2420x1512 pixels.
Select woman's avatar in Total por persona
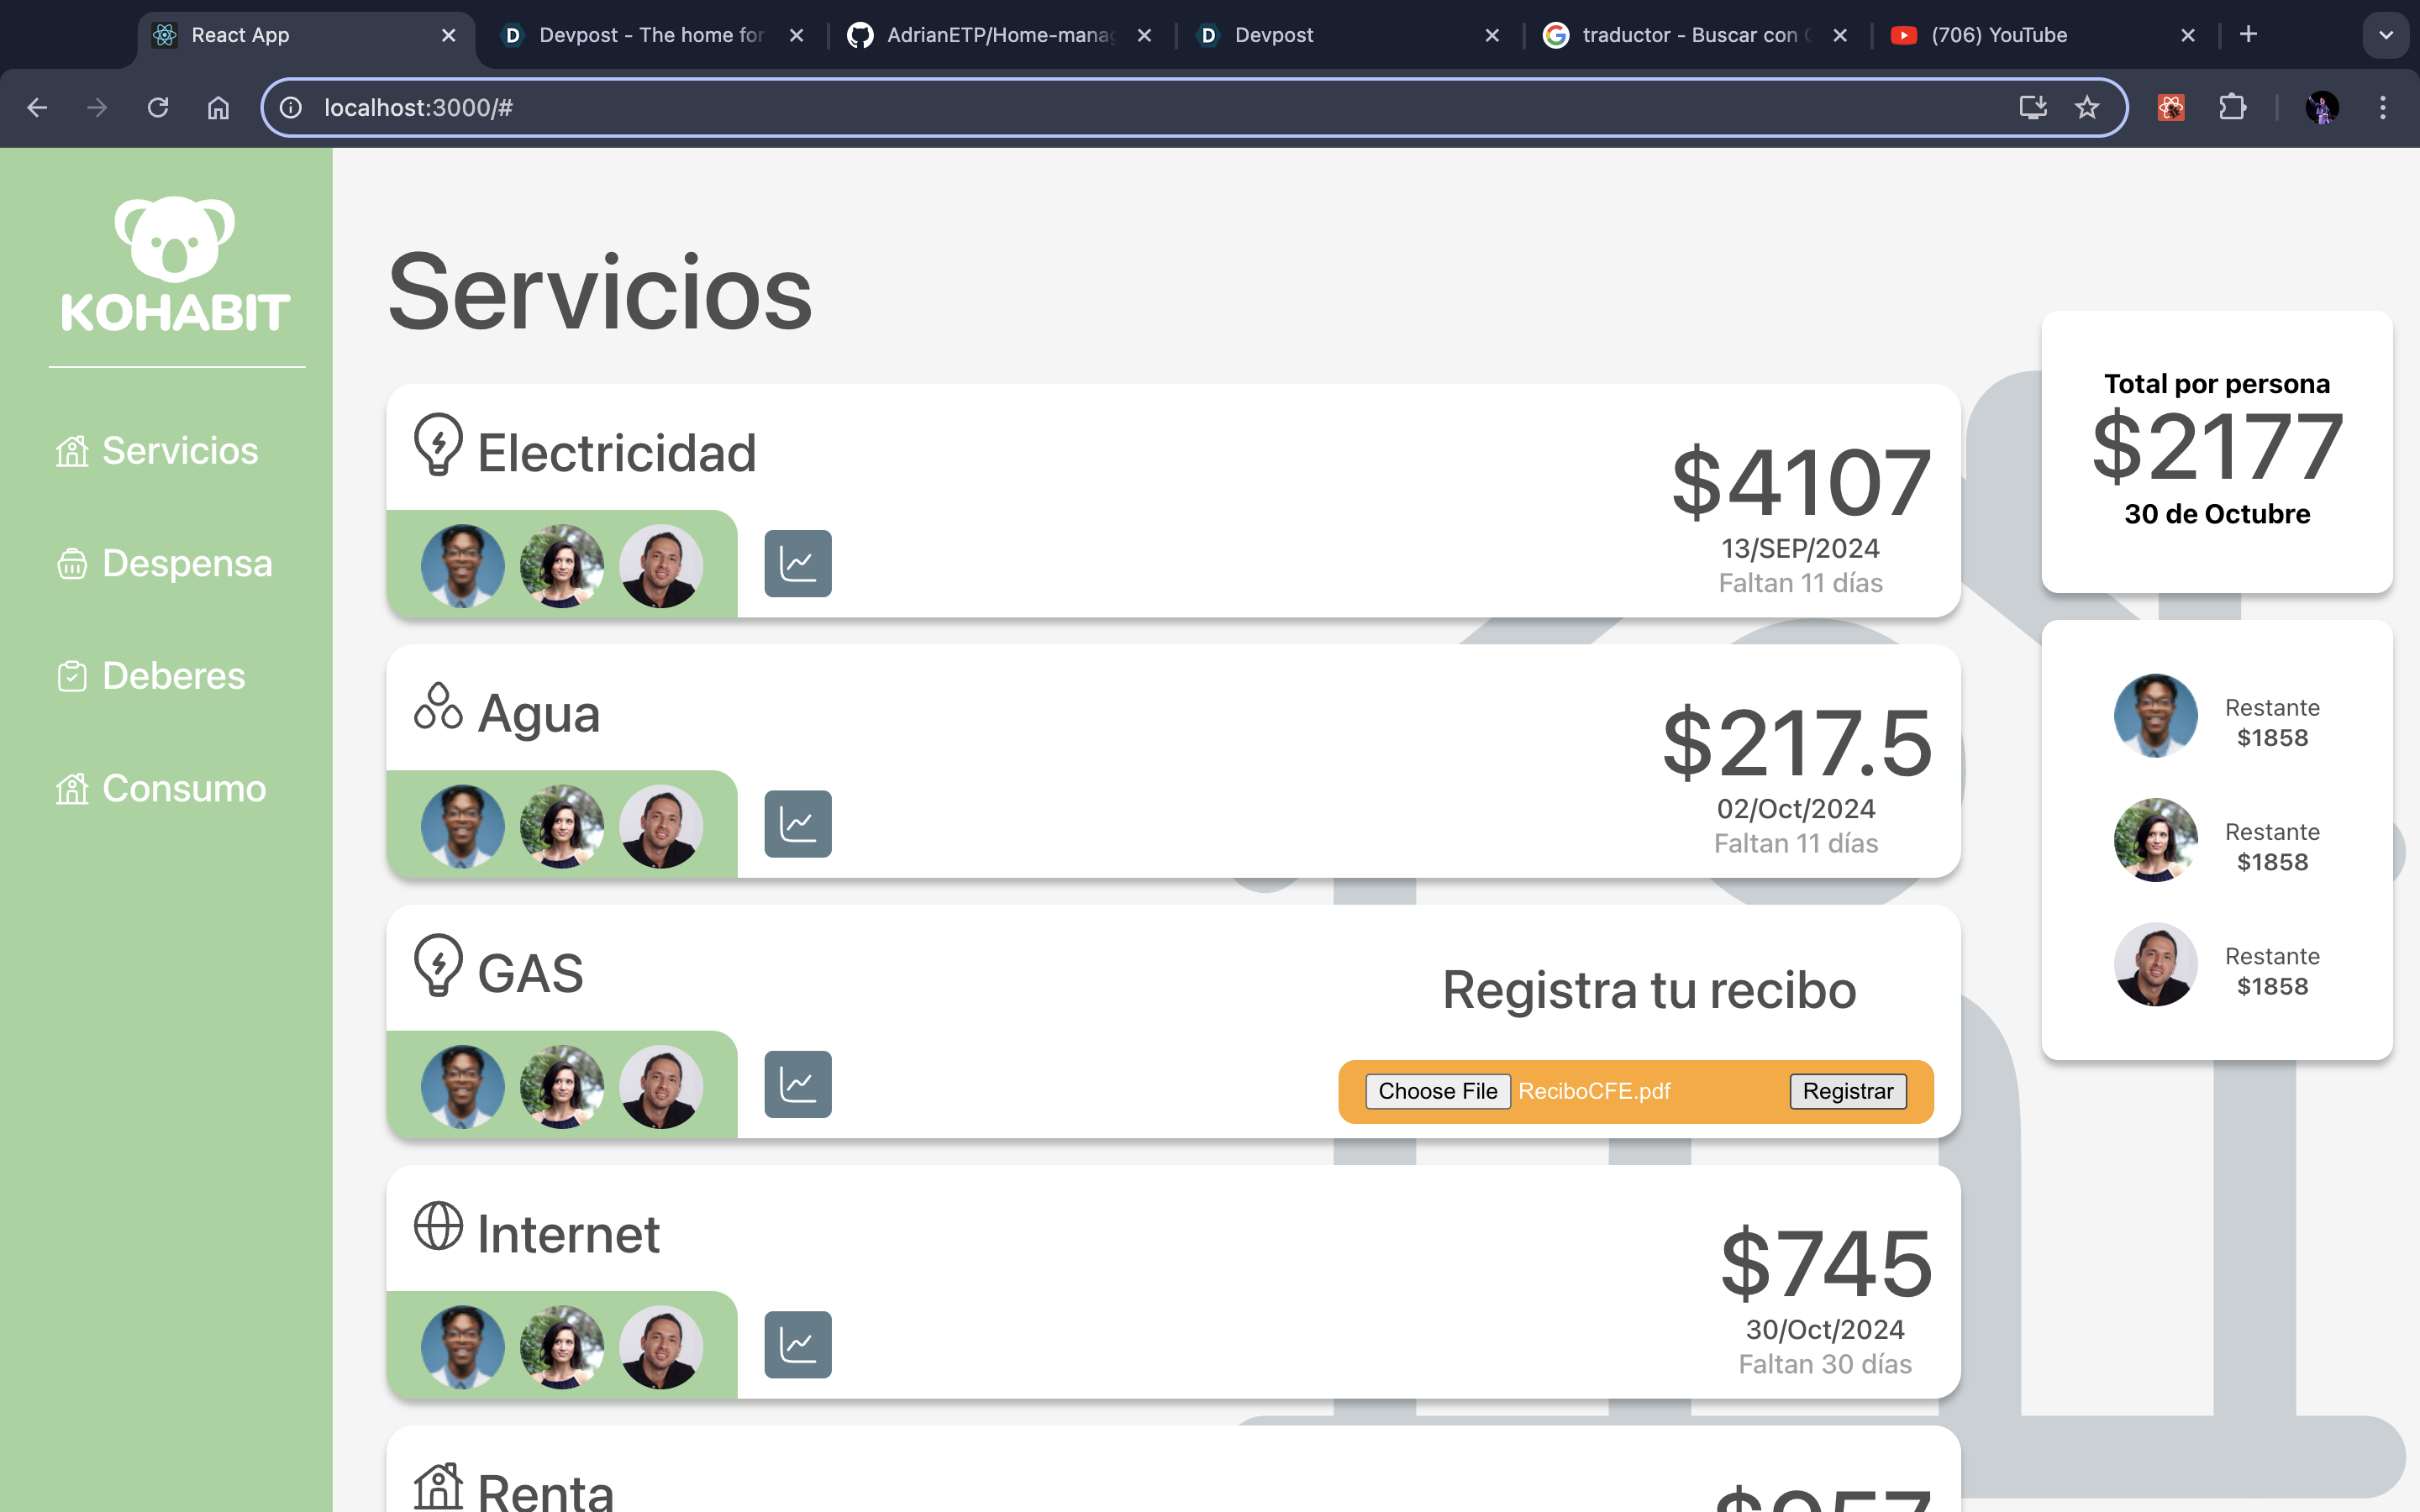tap(2155, 840)
